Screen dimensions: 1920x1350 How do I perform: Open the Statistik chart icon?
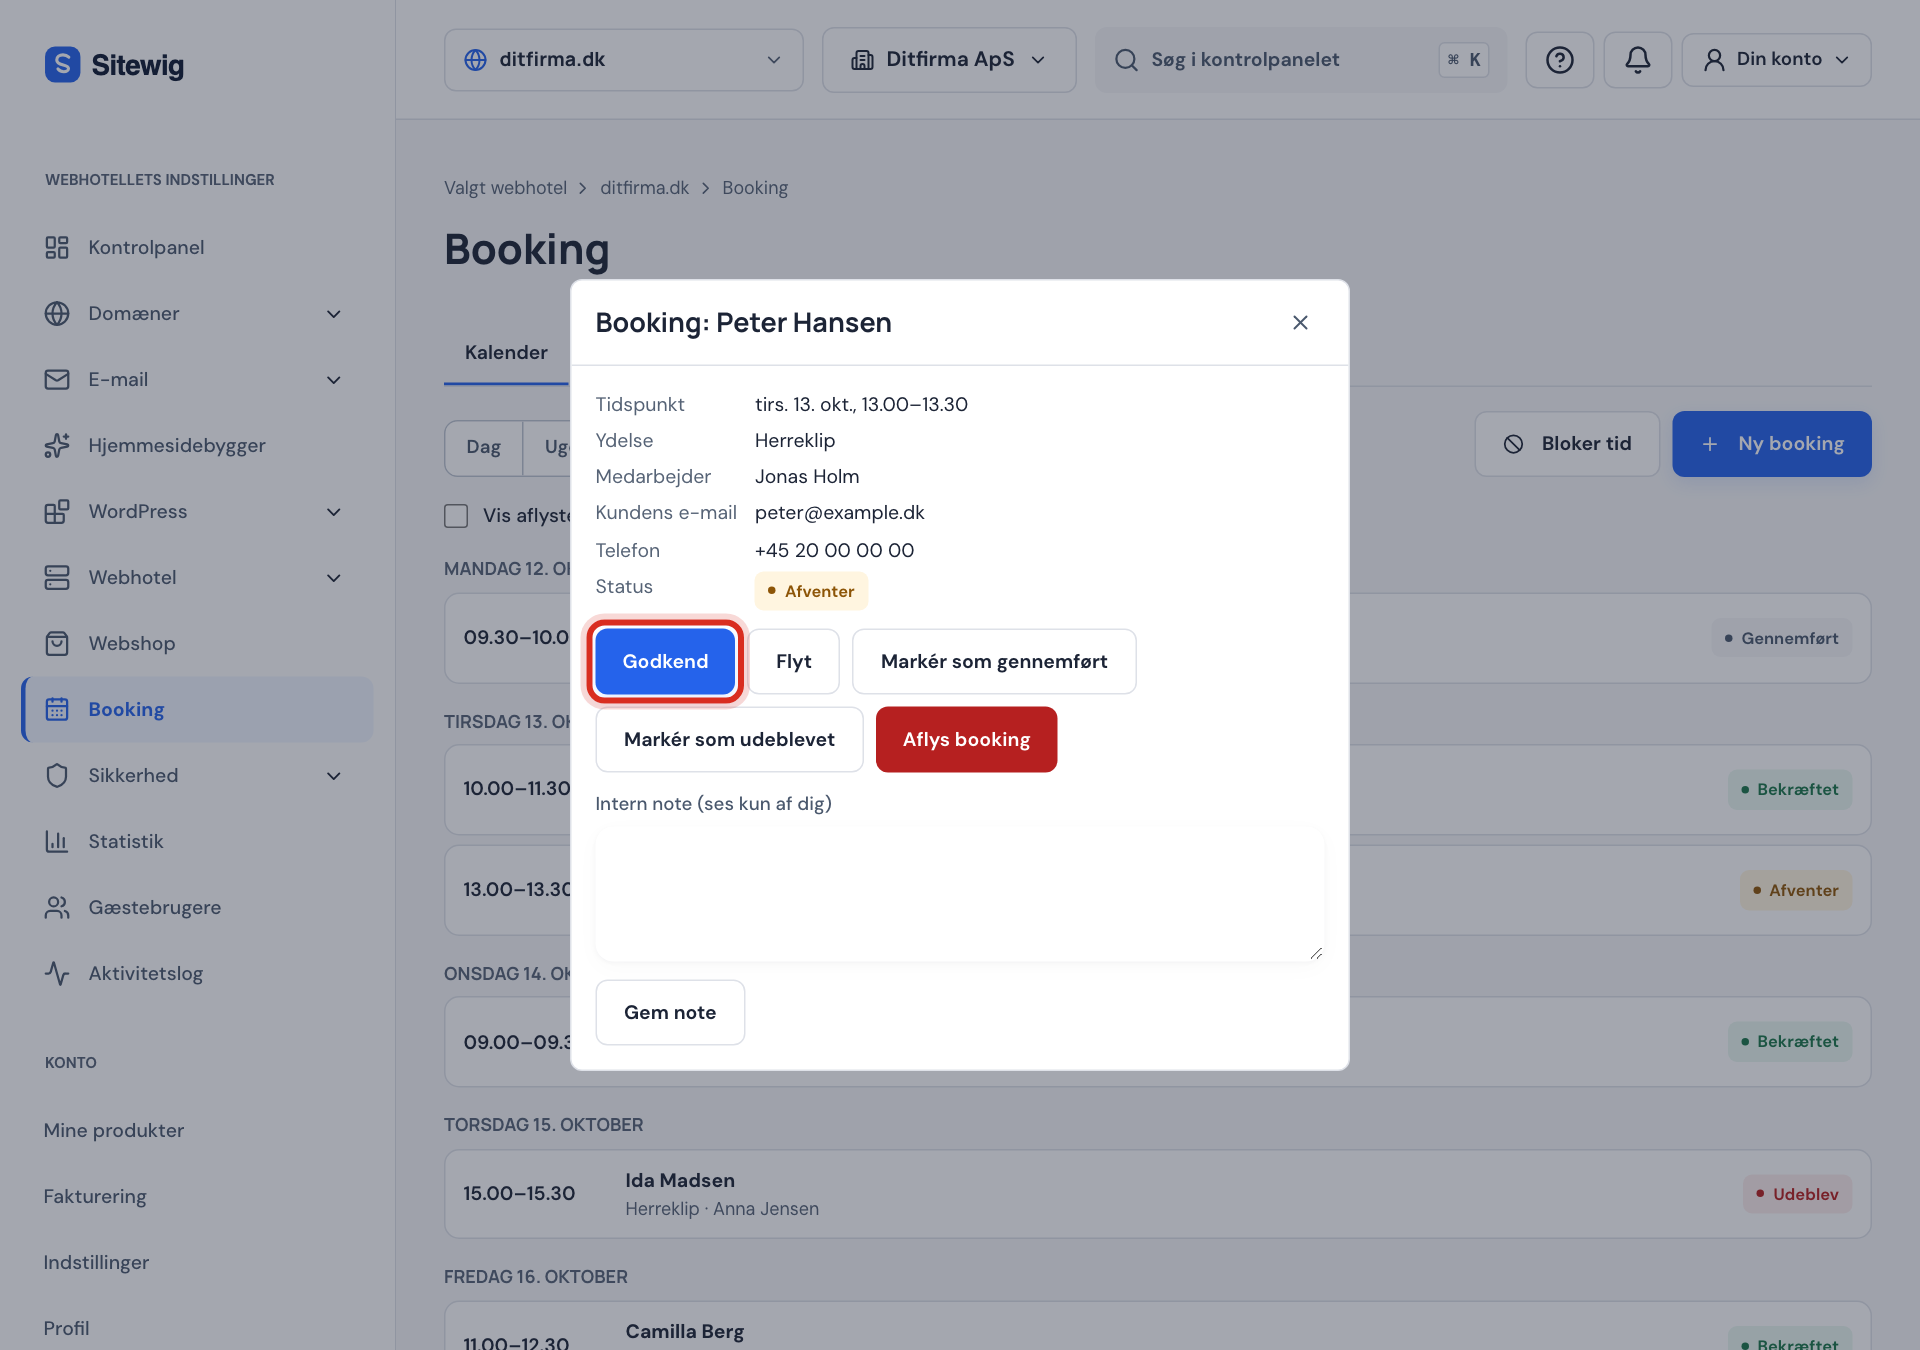pyautogui.click(x=57, y=841)
